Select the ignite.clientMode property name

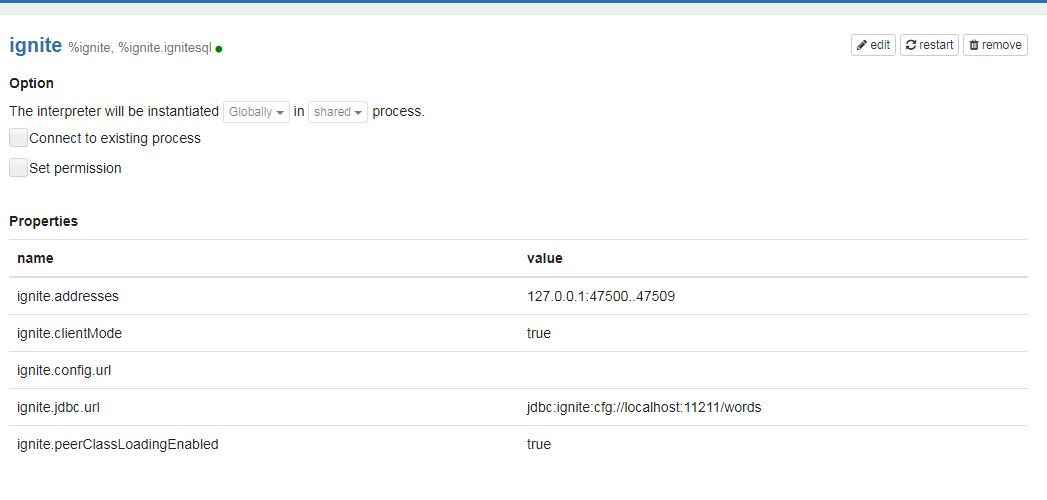69,333
